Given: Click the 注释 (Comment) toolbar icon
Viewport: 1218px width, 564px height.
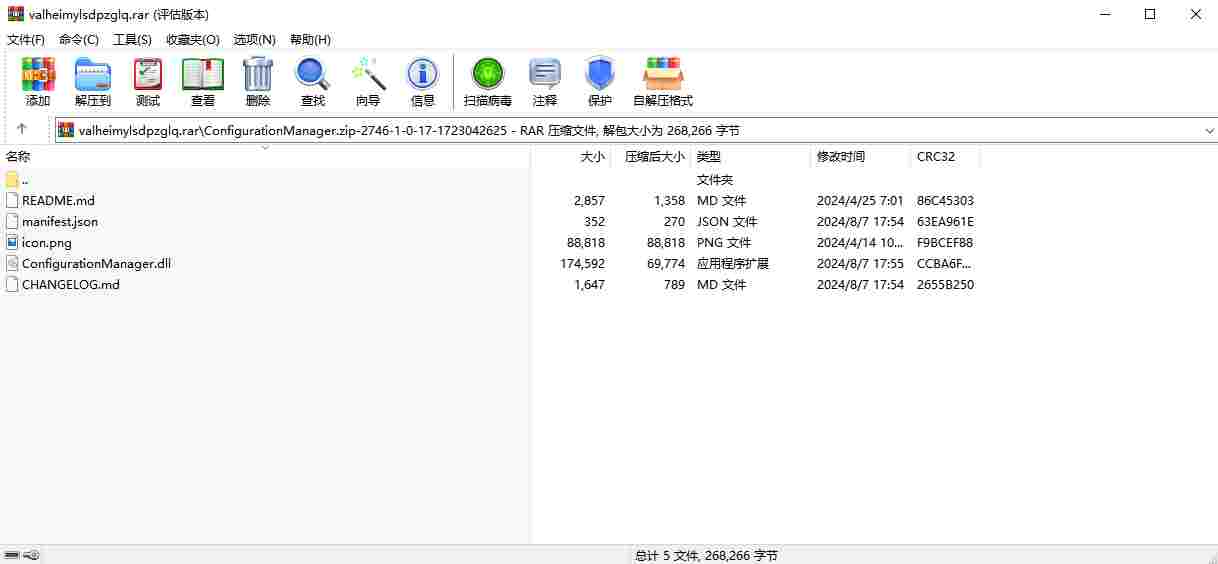Looking at the screenshot, I should coord(545,74).
